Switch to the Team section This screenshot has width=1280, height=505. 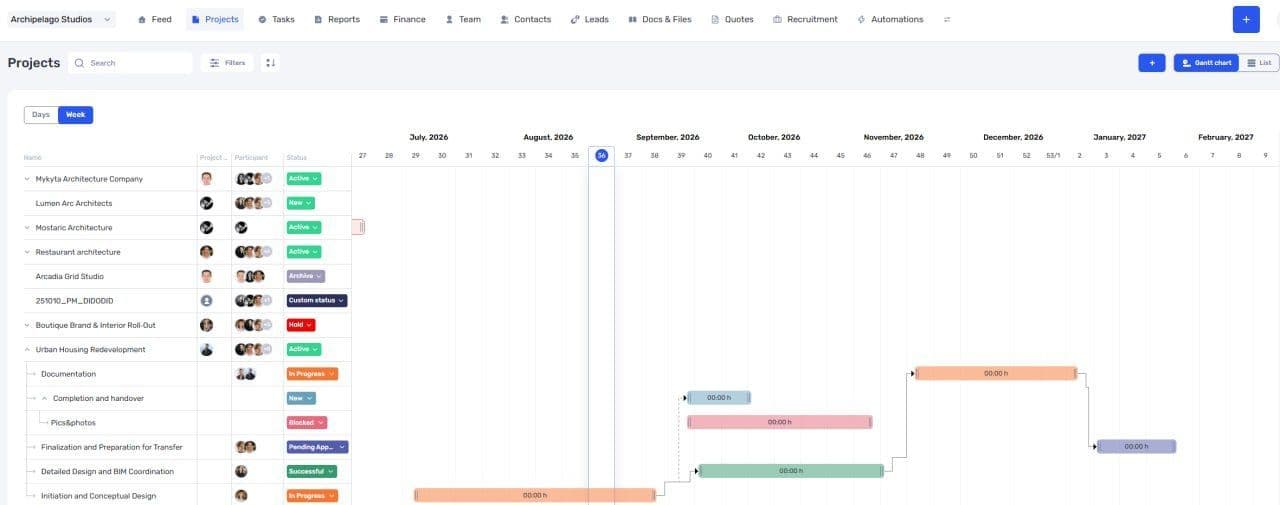coord(463,19)
